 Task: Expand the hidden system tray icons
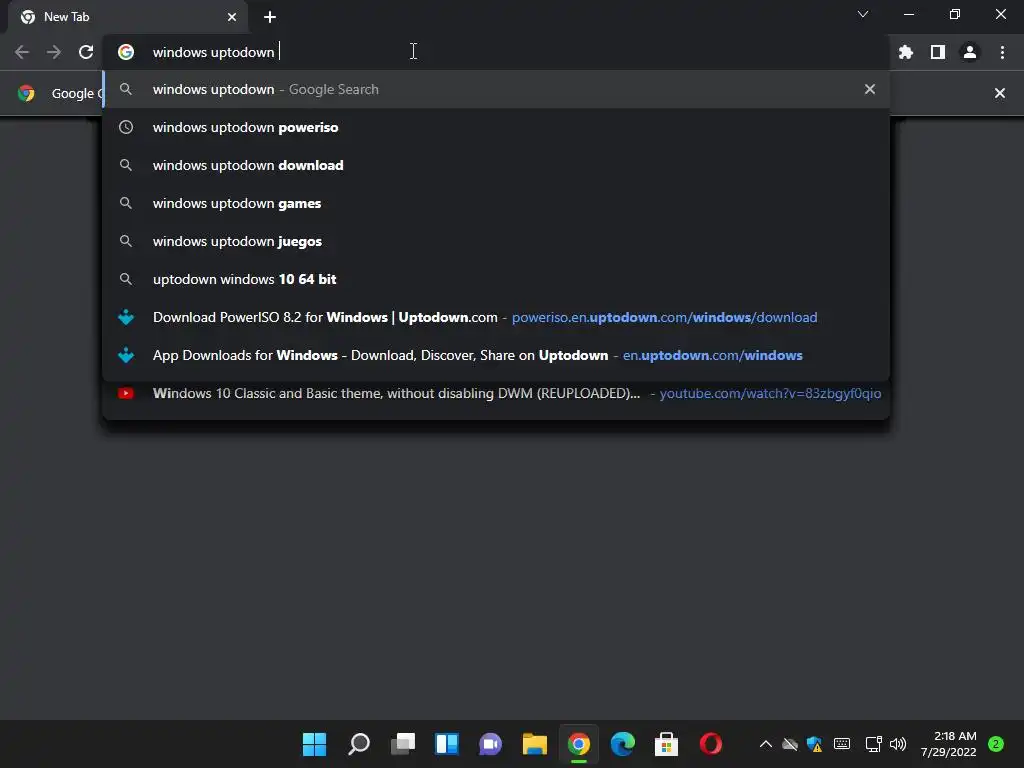click(765, 744)
